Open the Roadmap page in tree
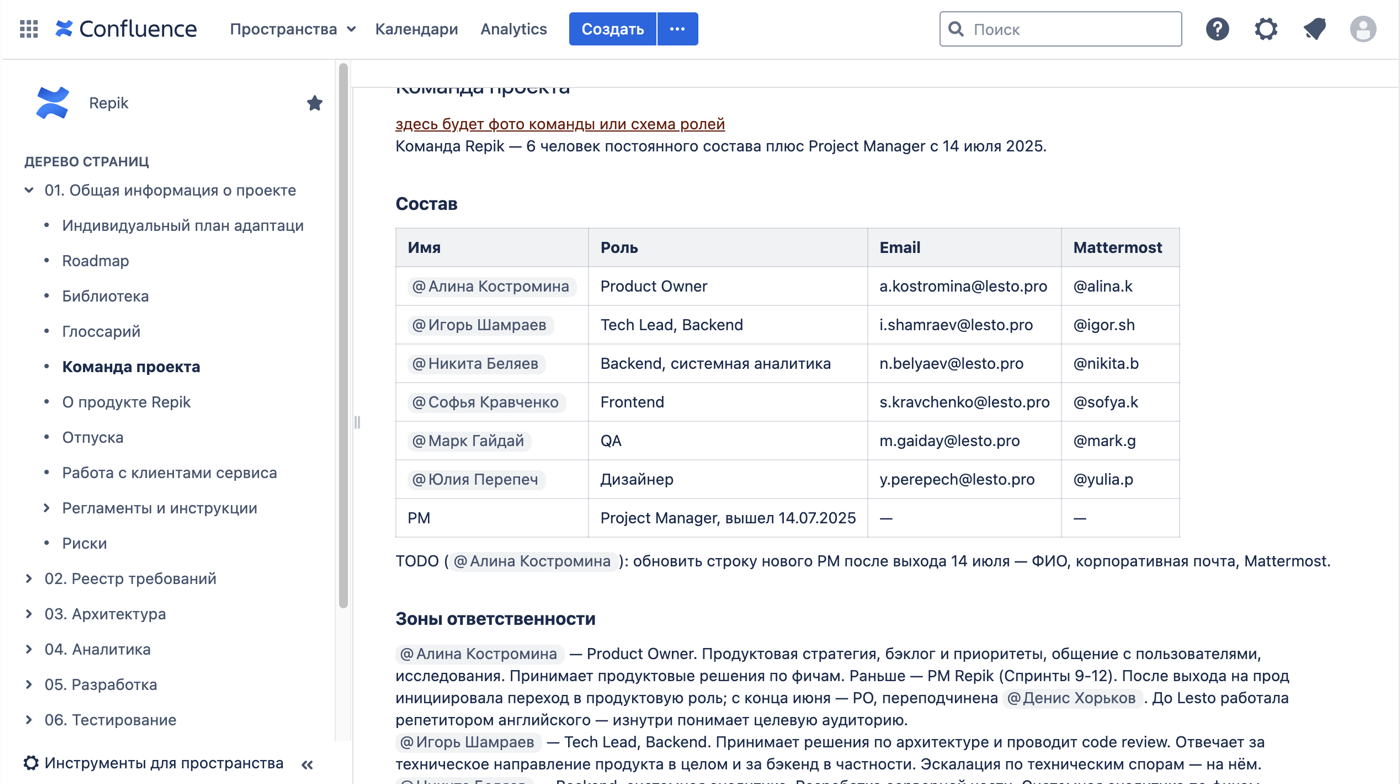 coord(95,261)
